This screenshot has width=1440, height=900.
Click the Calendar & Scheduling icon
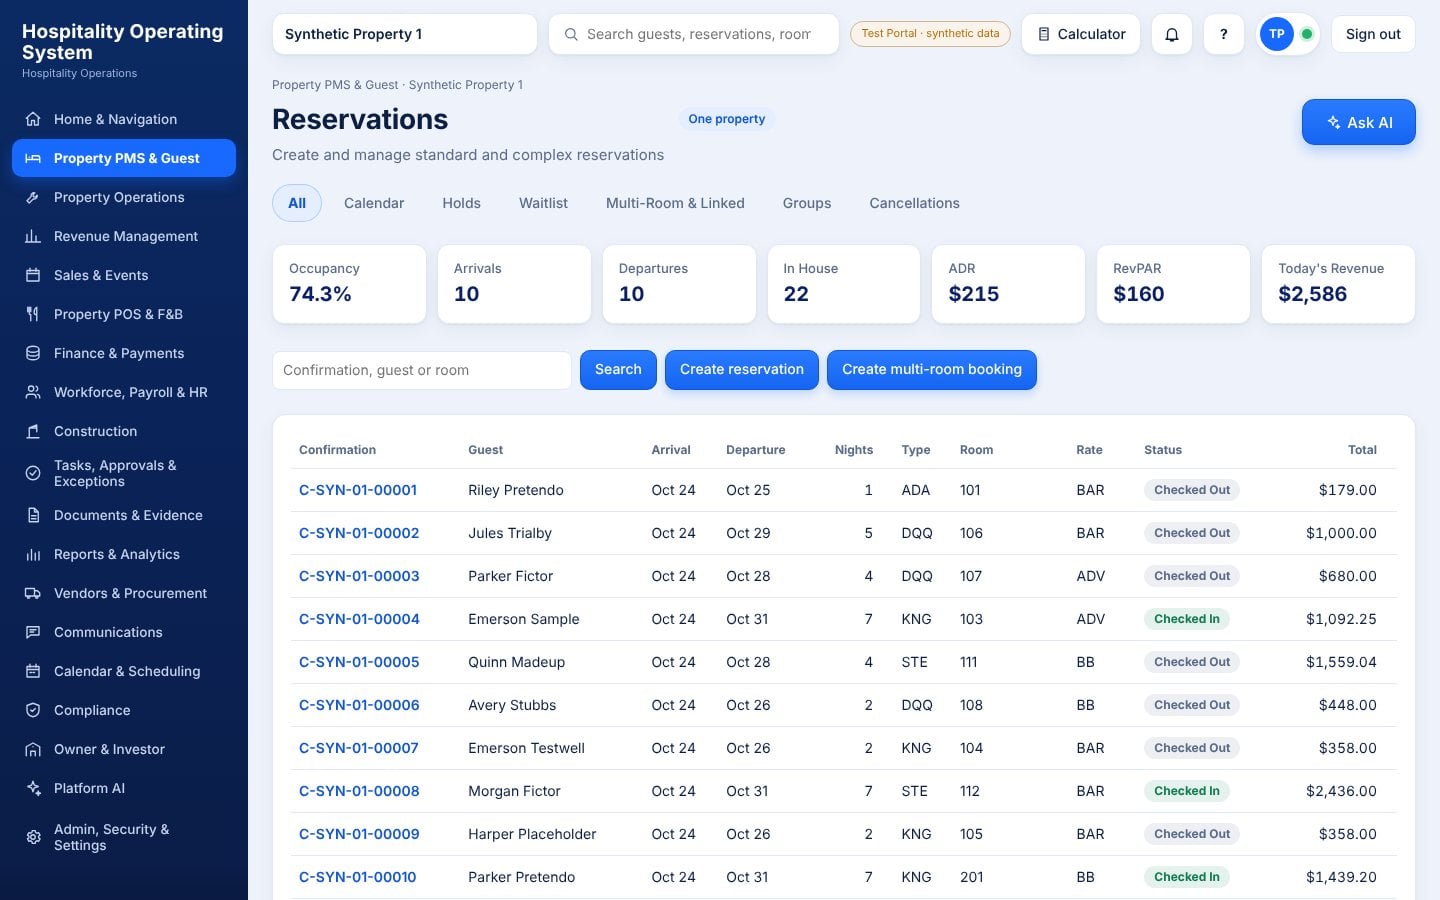tap(33, 671)
